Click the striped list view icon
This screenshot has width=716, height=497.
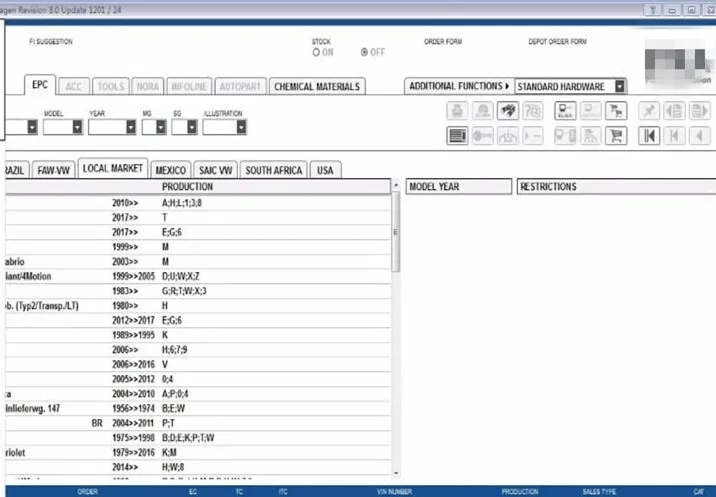(x=457, y=136)
